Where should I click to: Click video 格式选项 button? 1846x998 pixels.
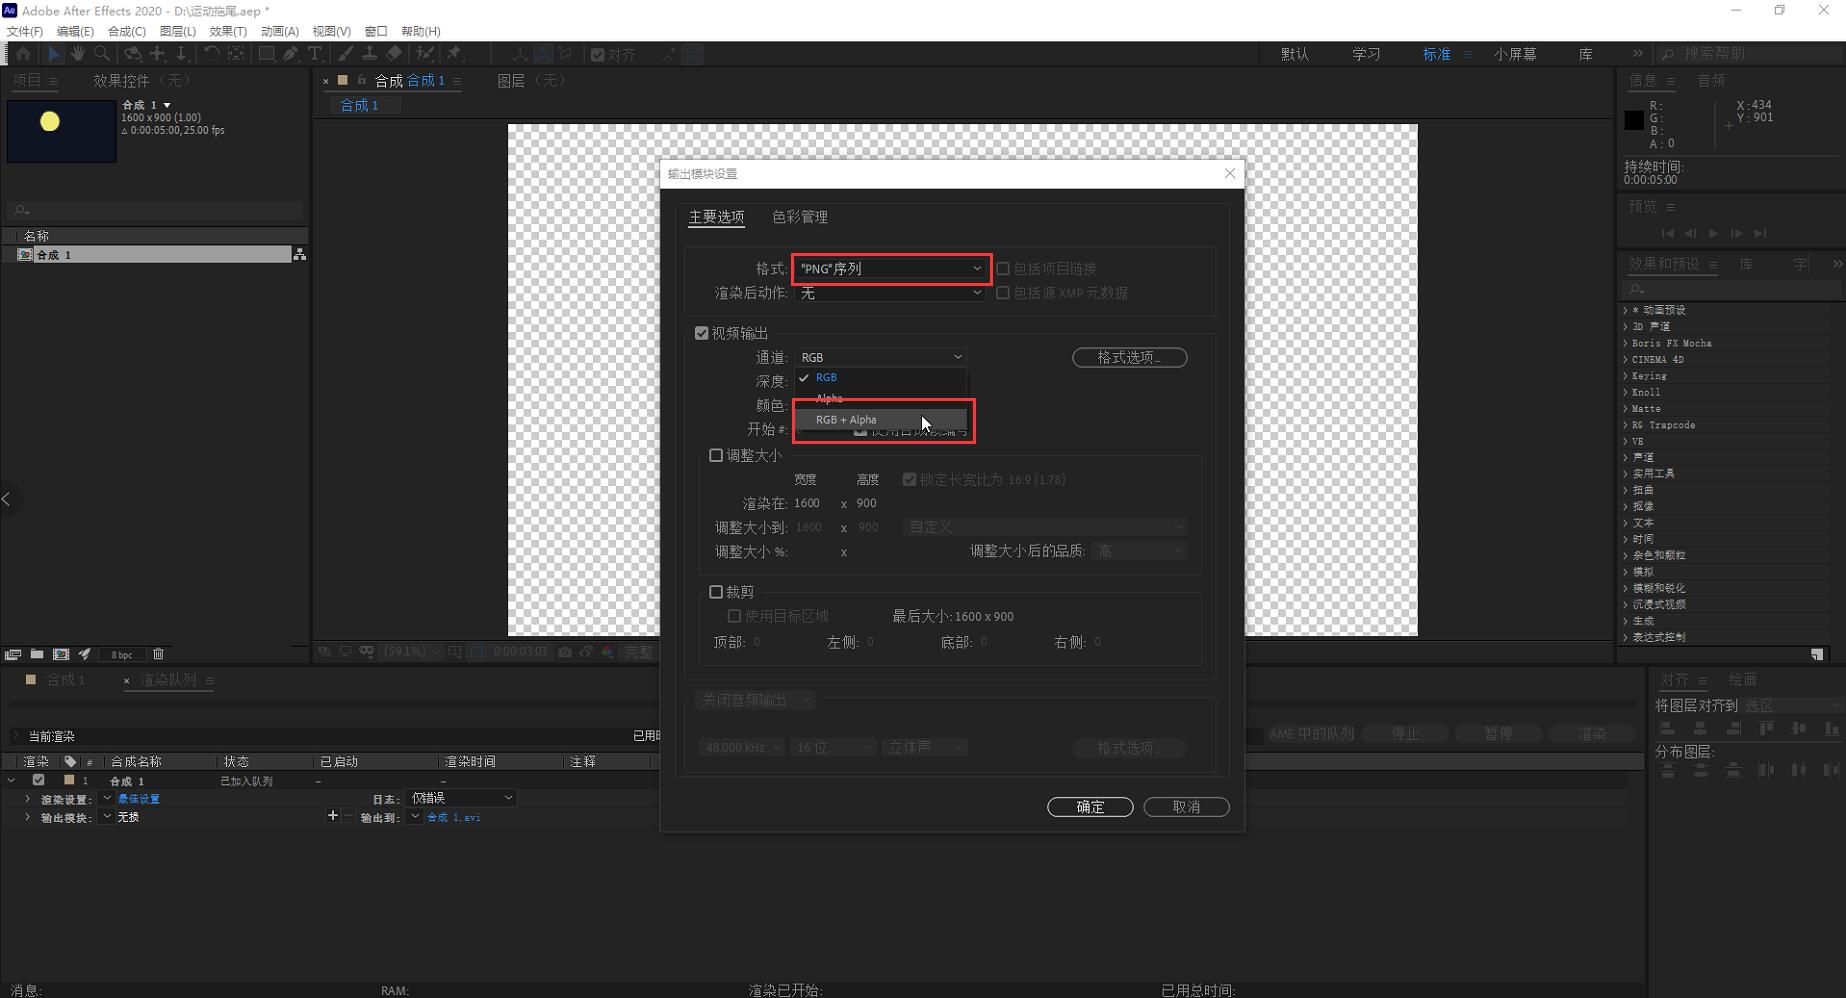pyautogui.click(x=1129, y=357)
